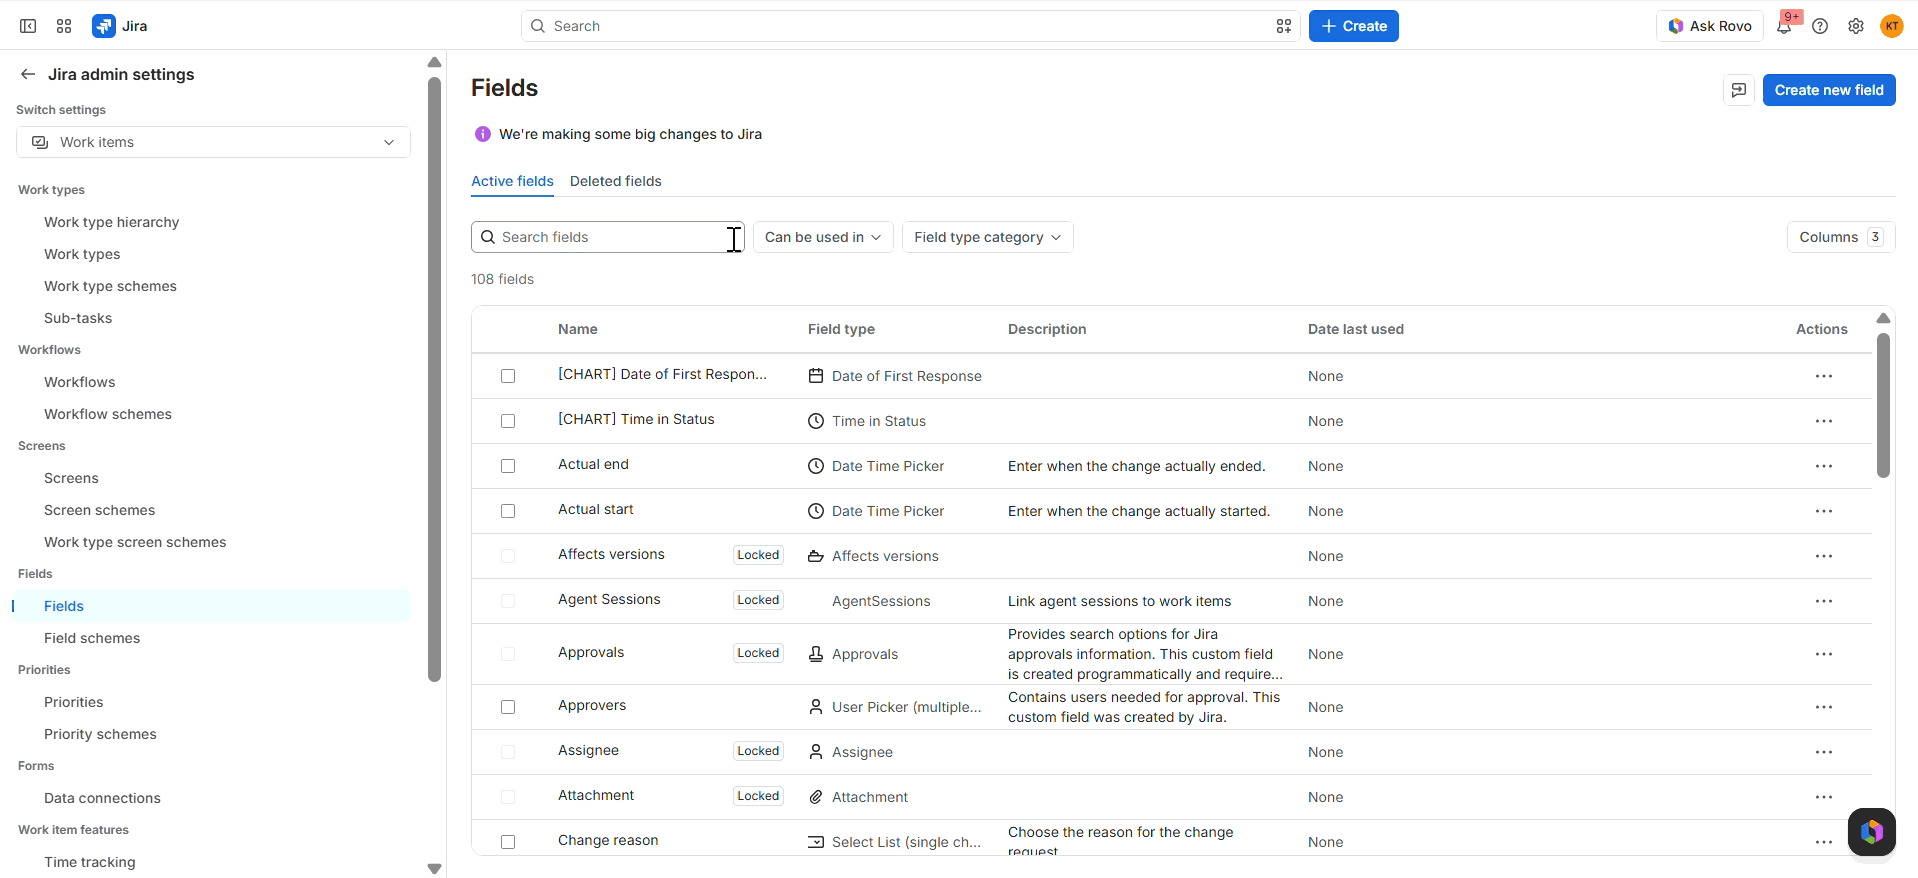Open notifications bell icon
1918x878 pixels.
coord(1784,26)
